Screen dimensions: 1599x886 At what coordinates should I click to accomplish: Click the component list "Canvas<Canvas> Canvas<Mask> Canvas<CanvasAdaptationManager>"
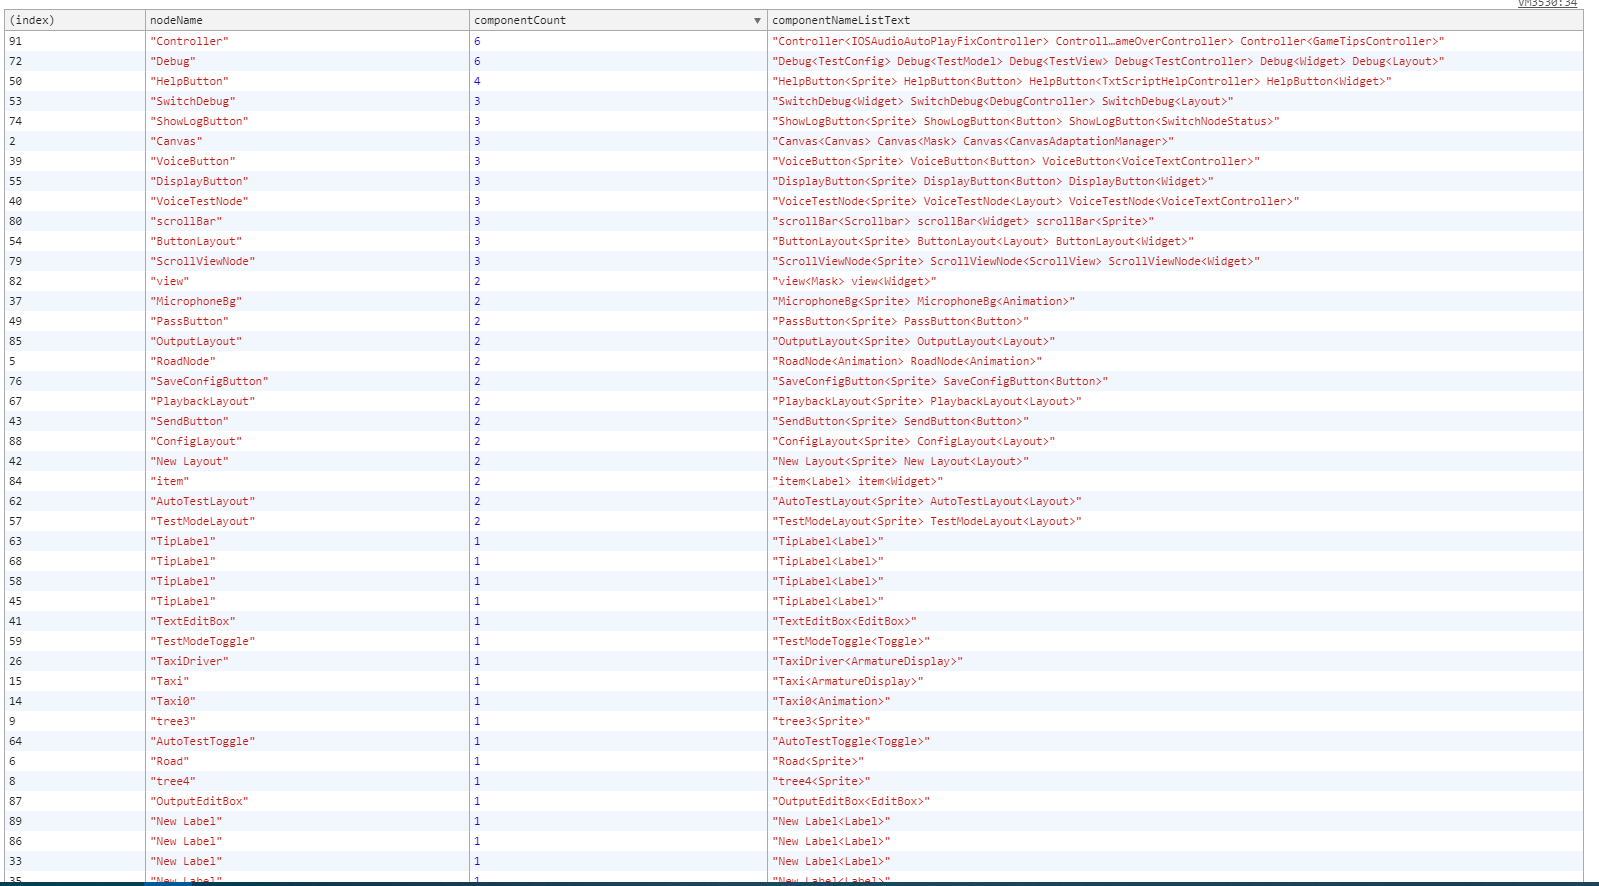click(x=973, y=141)
